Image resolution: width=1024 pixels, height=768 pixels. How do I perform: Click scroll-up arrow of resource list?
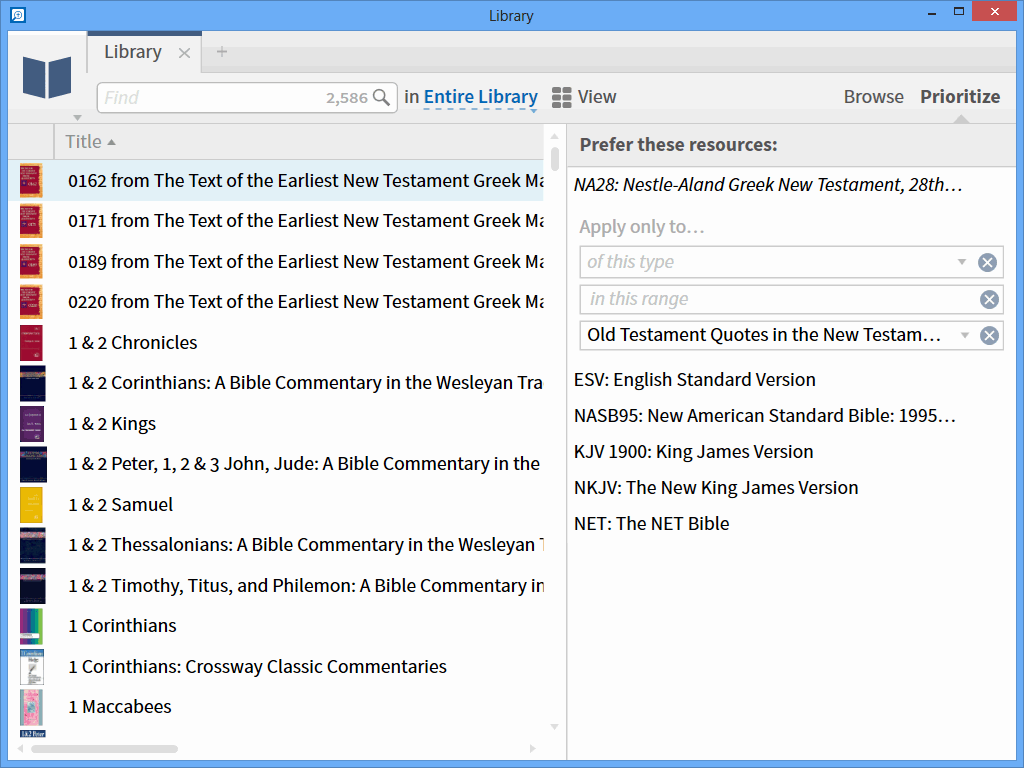click(x=554, y=136)
